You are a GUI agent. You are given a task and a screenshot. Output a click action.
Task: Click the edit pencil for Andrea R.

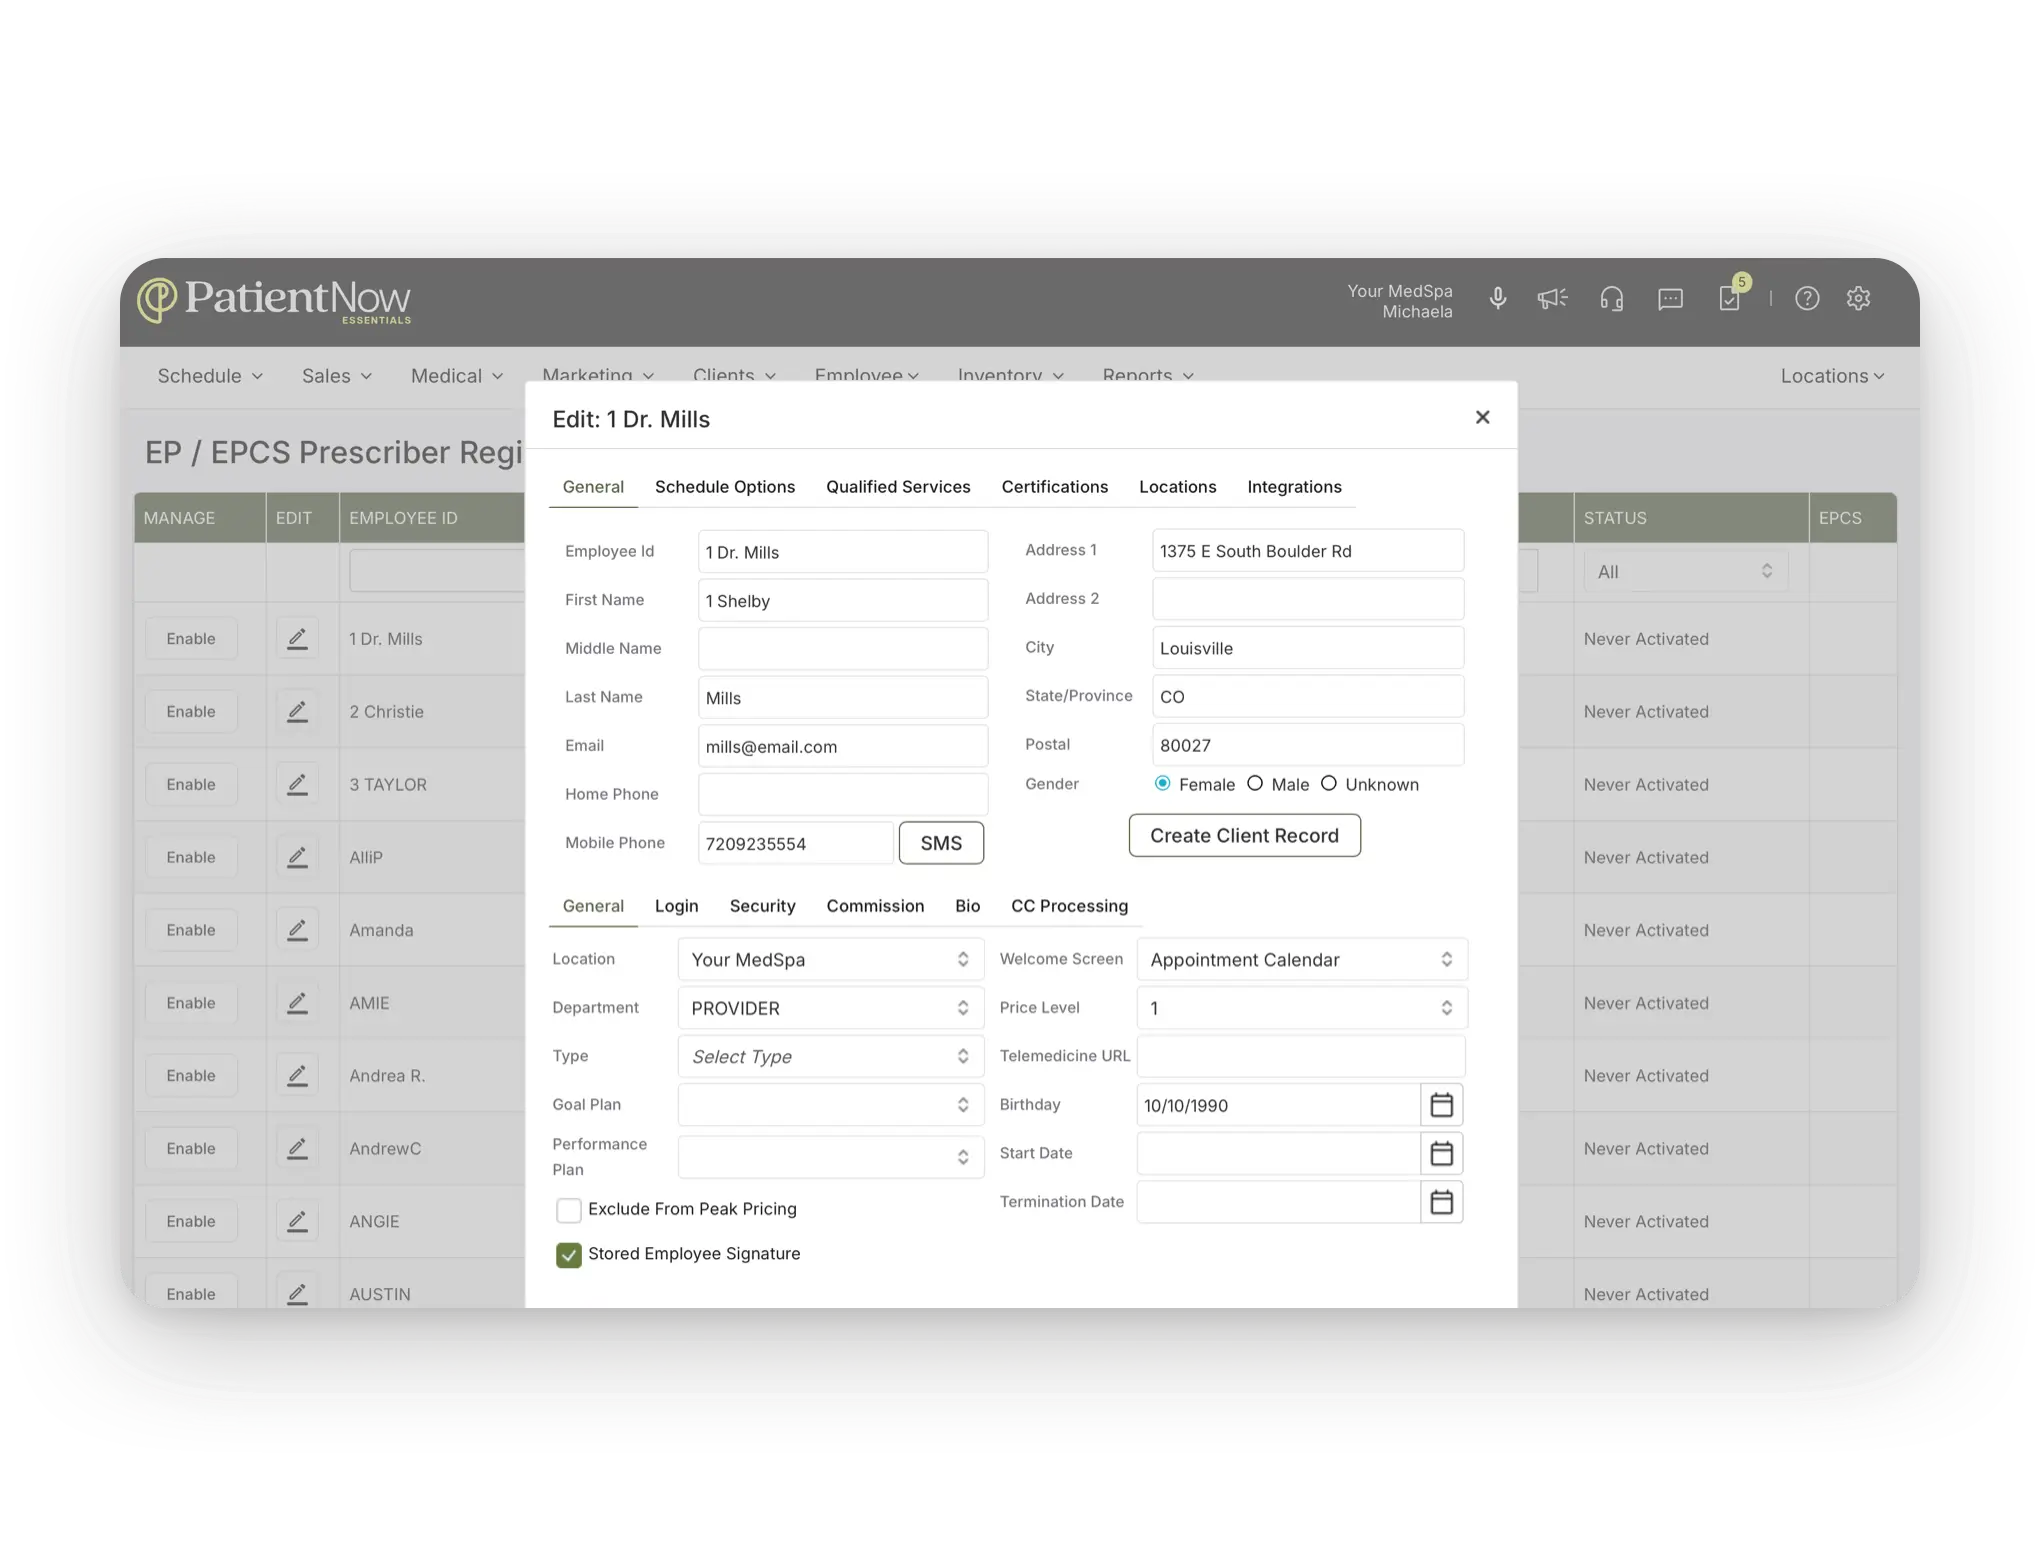pos(297,1076)
